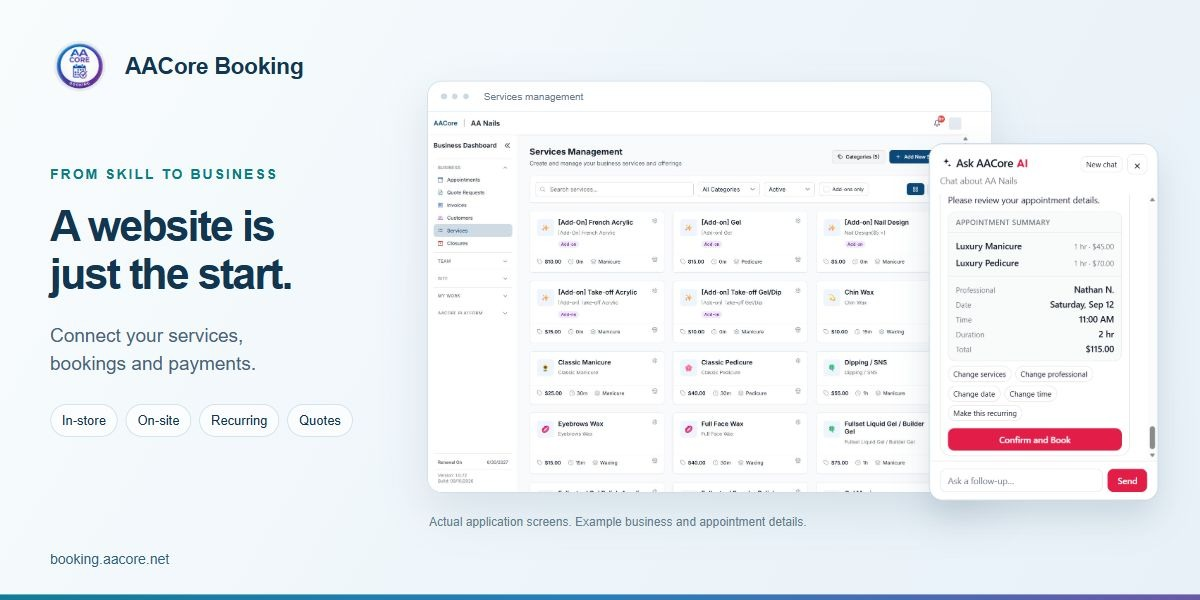Click the AACore Booking round logo
The width and height of the screenshot is (1200, 600).
(80, 66)
